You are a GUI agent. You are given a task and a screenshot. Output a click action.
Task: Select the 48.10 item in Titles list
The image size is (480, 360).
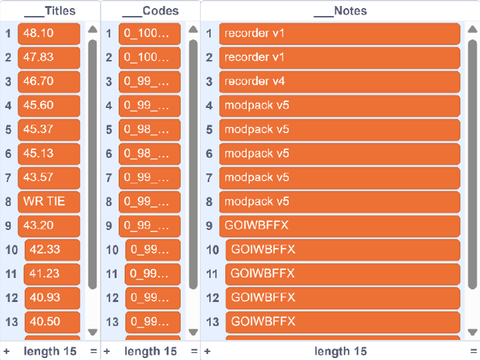pyautogui.click(x=49, y=34)
